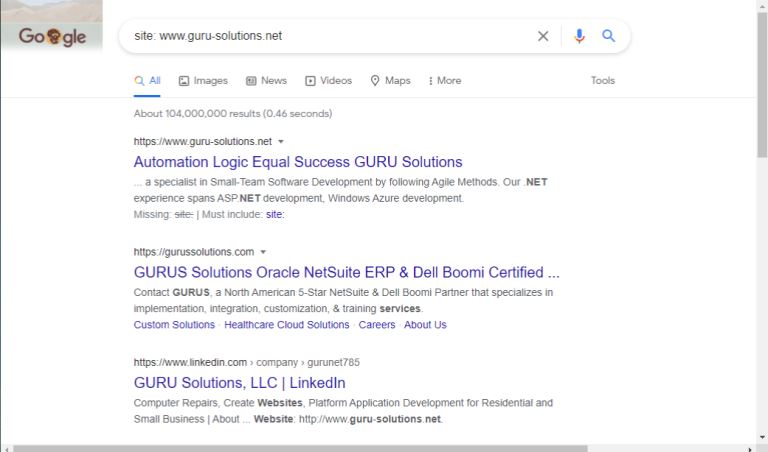768x452 pixels.
Task: Open the Healthcare Cloud Solutions sitelink
Action: [x=287, y=325]
